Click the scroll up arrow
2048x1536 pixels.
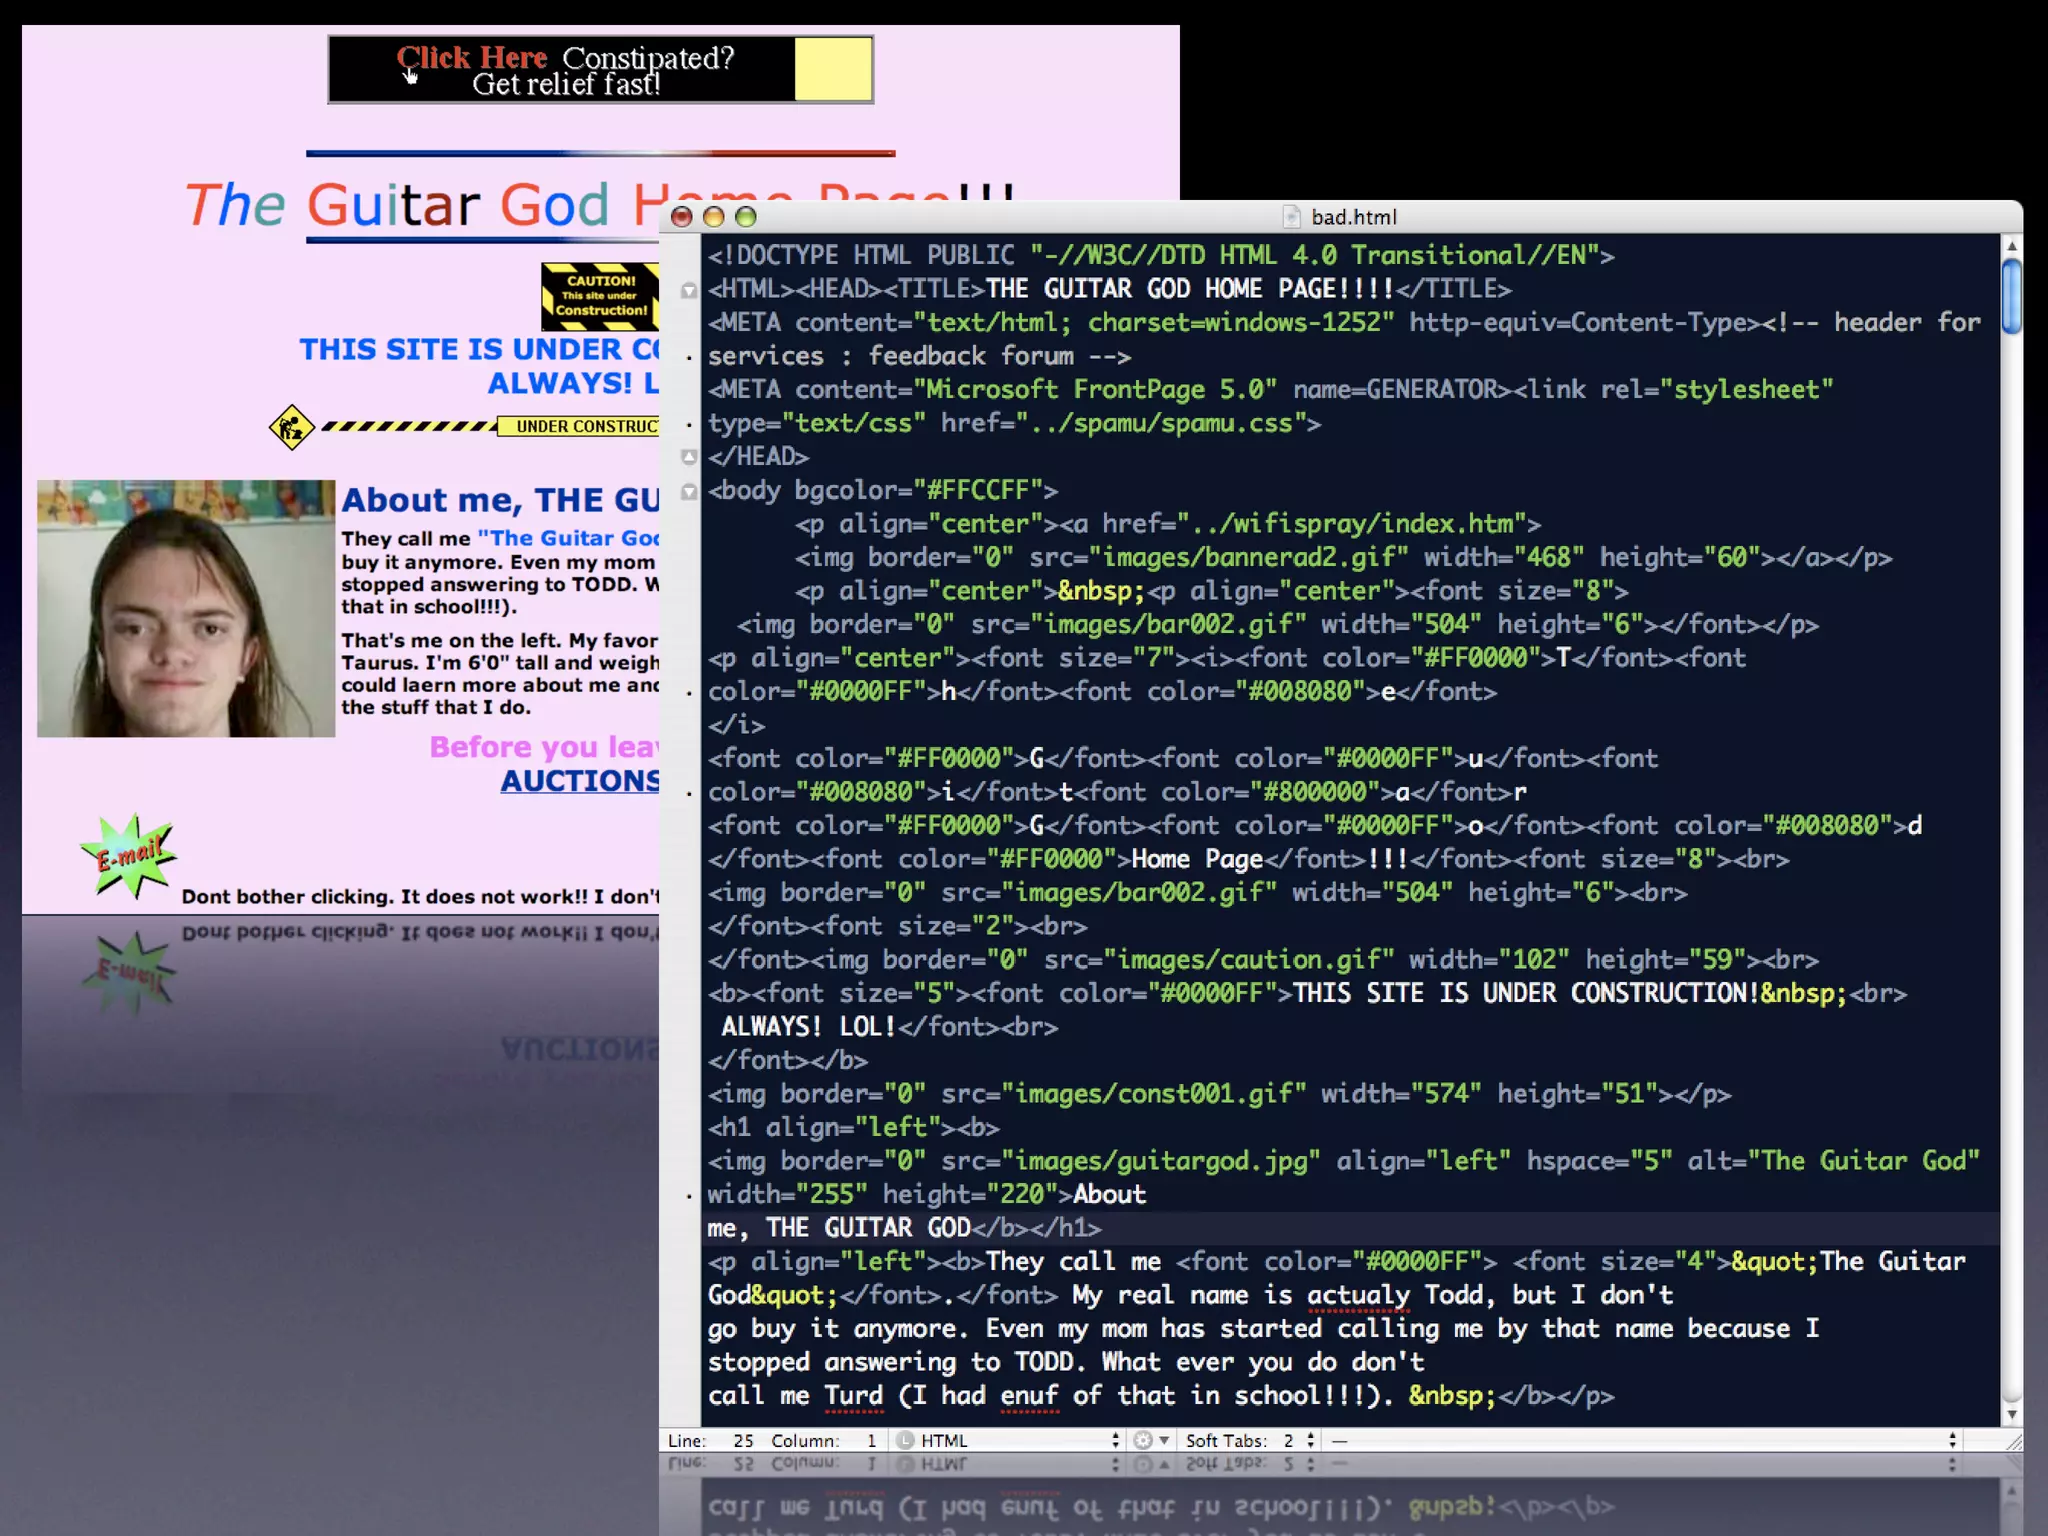(x=2012, y=246)
